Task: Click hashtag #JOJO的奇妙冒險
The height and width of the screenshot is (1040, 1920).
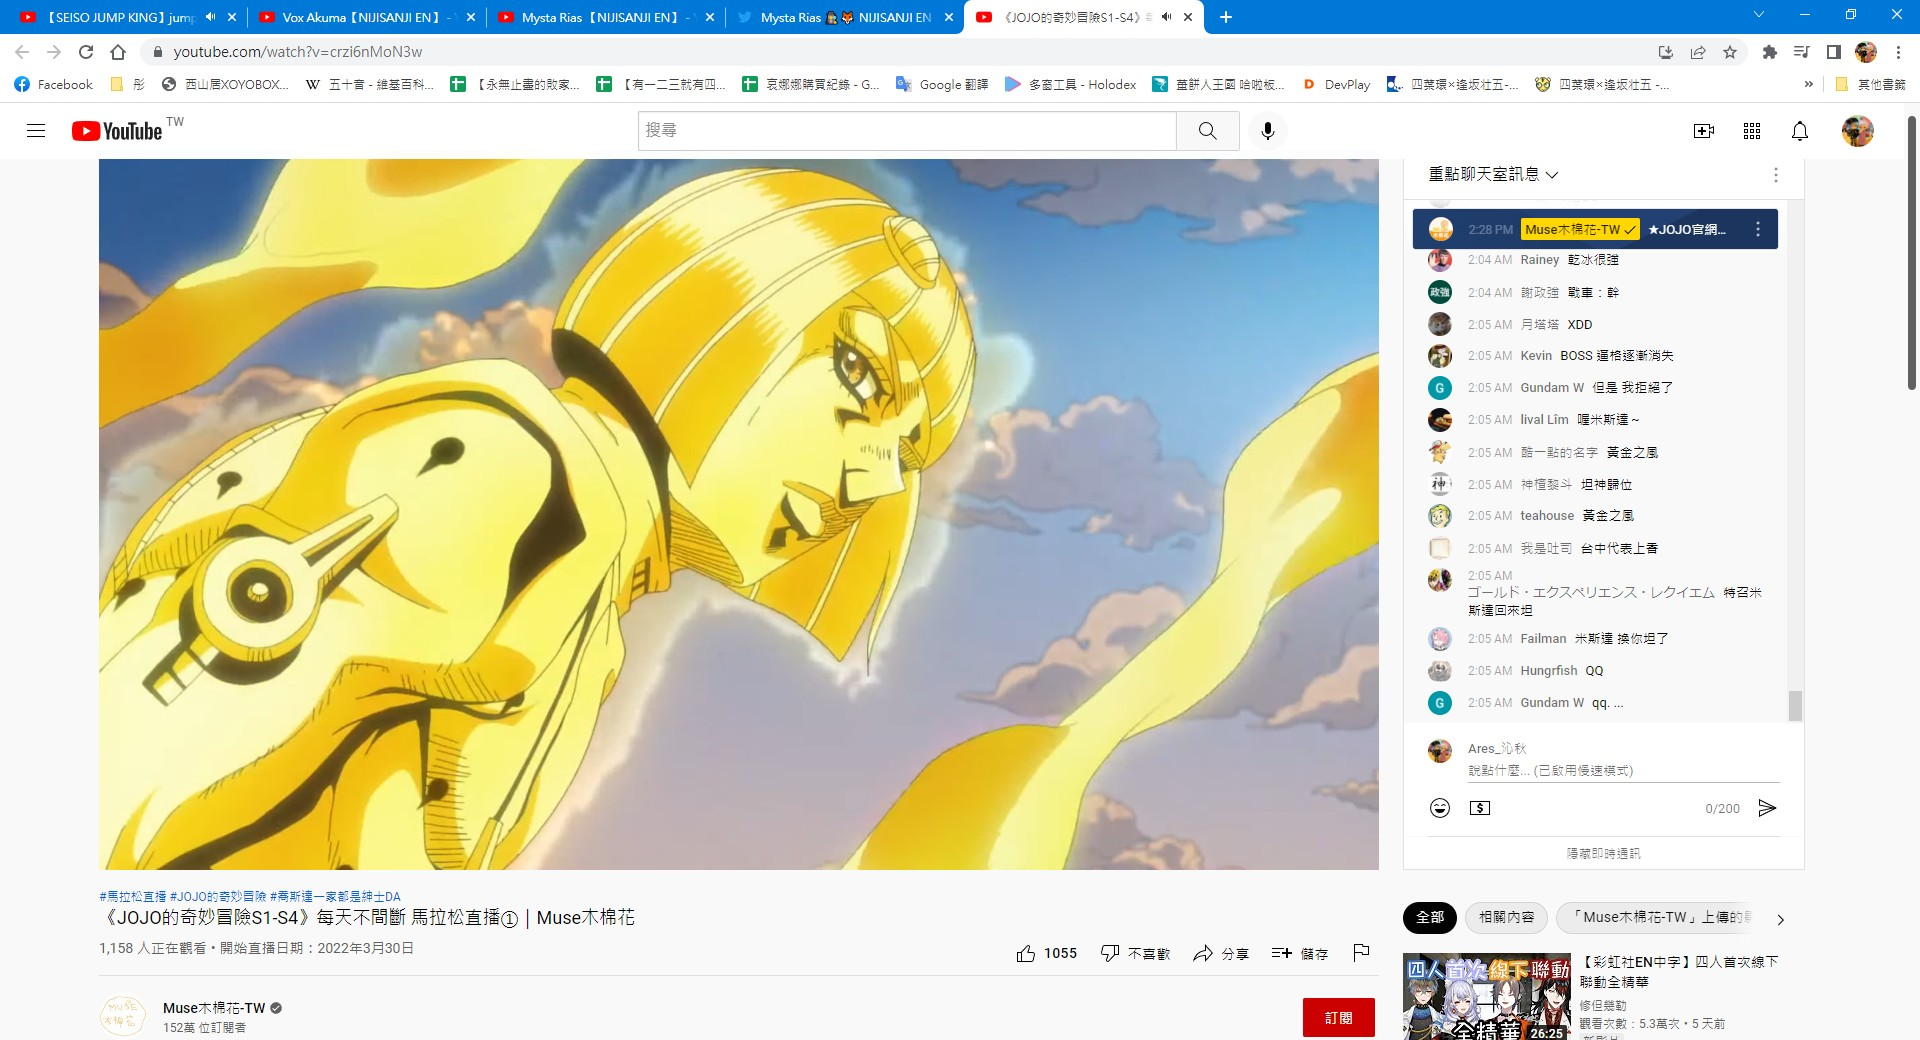Action: 218,897
